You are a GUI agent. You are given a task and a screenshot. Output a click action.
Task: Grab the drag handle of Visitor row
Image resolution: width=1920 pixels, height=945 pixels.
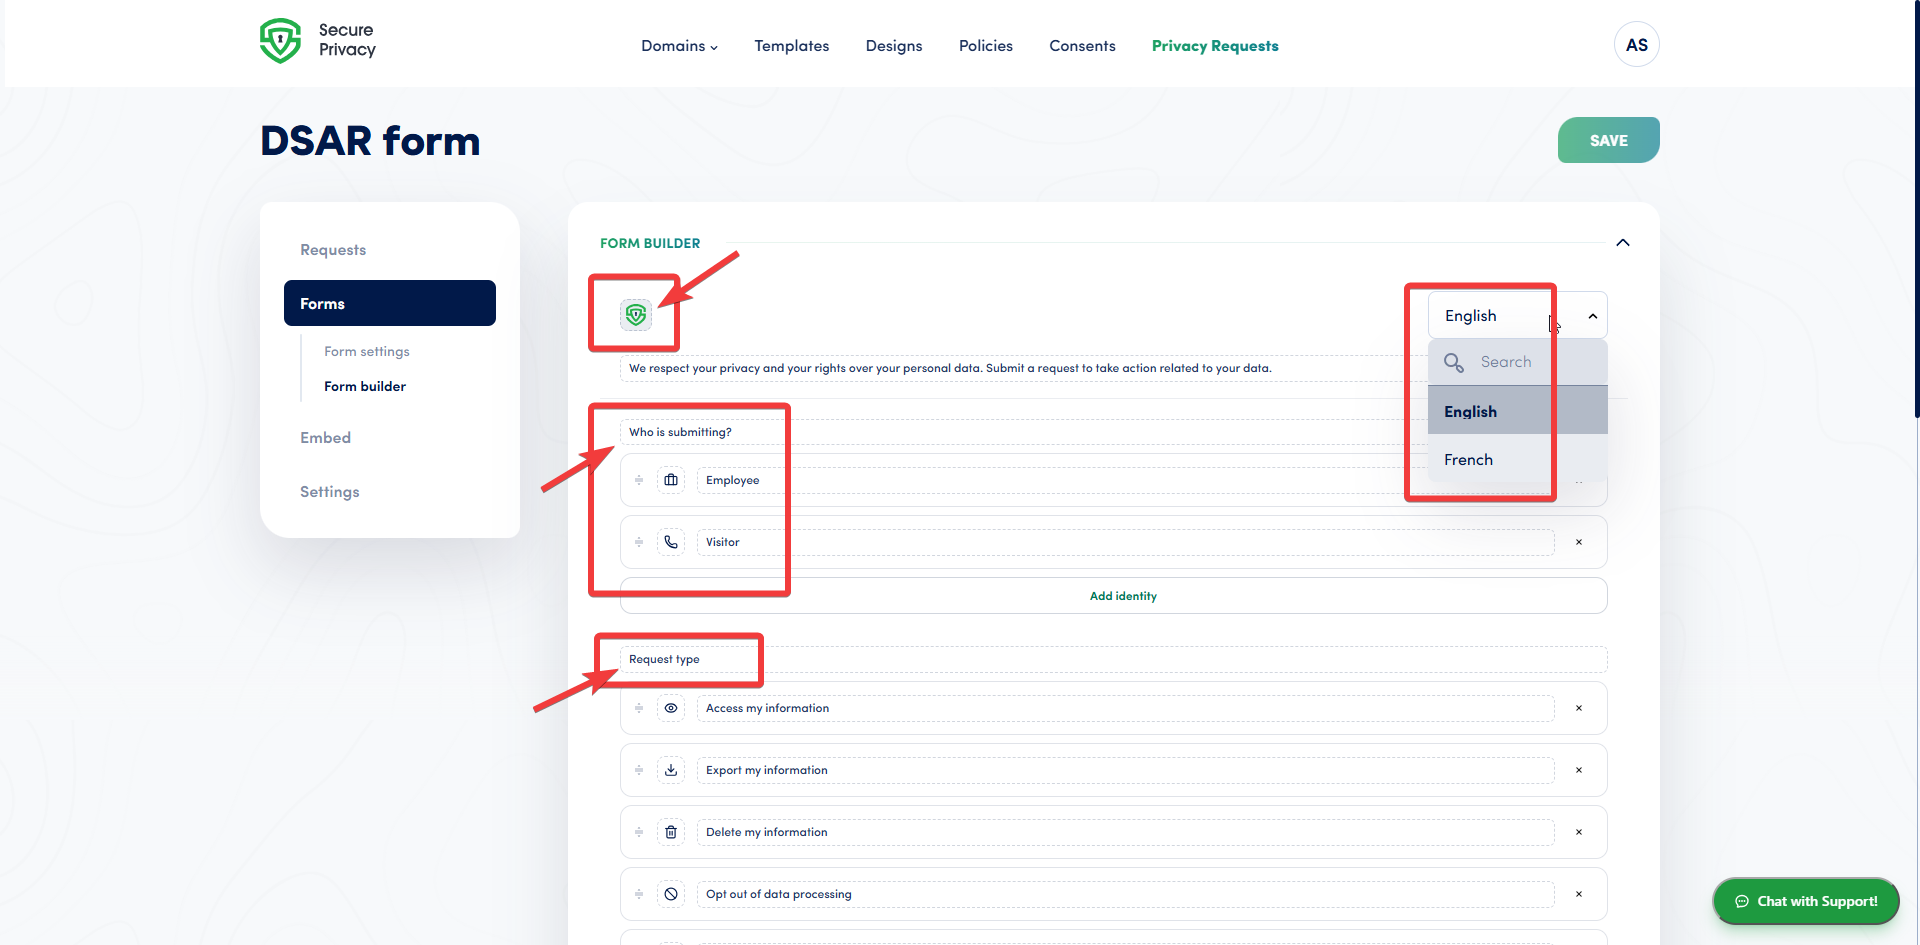639,542
